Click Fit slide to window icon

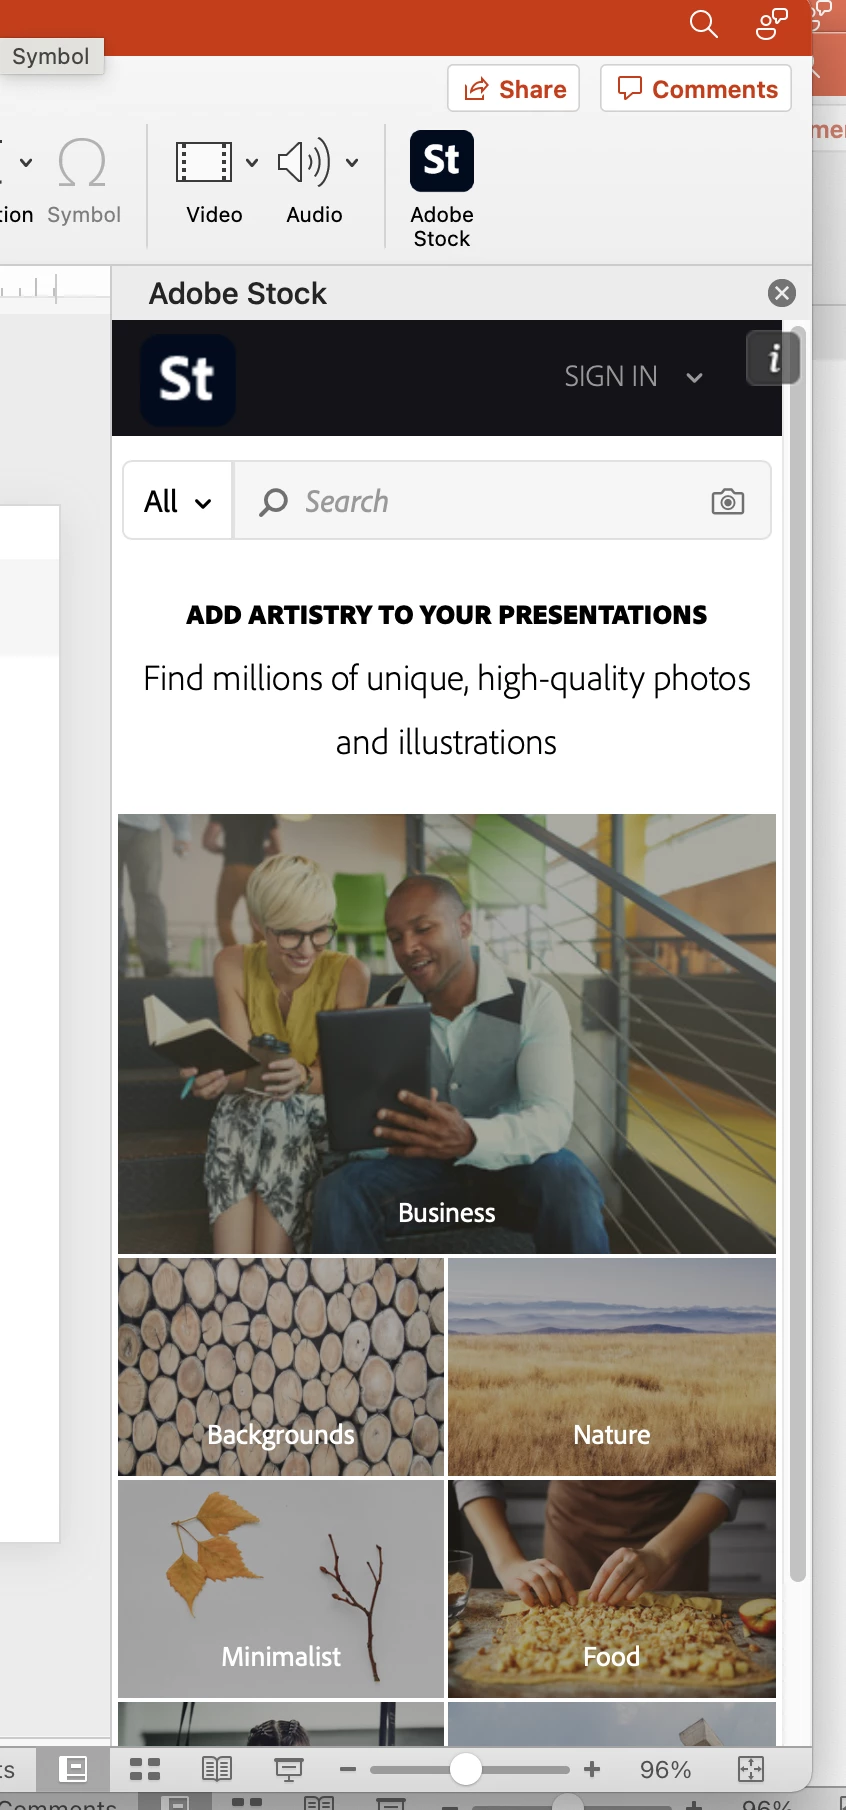[x=751, y=1769]
